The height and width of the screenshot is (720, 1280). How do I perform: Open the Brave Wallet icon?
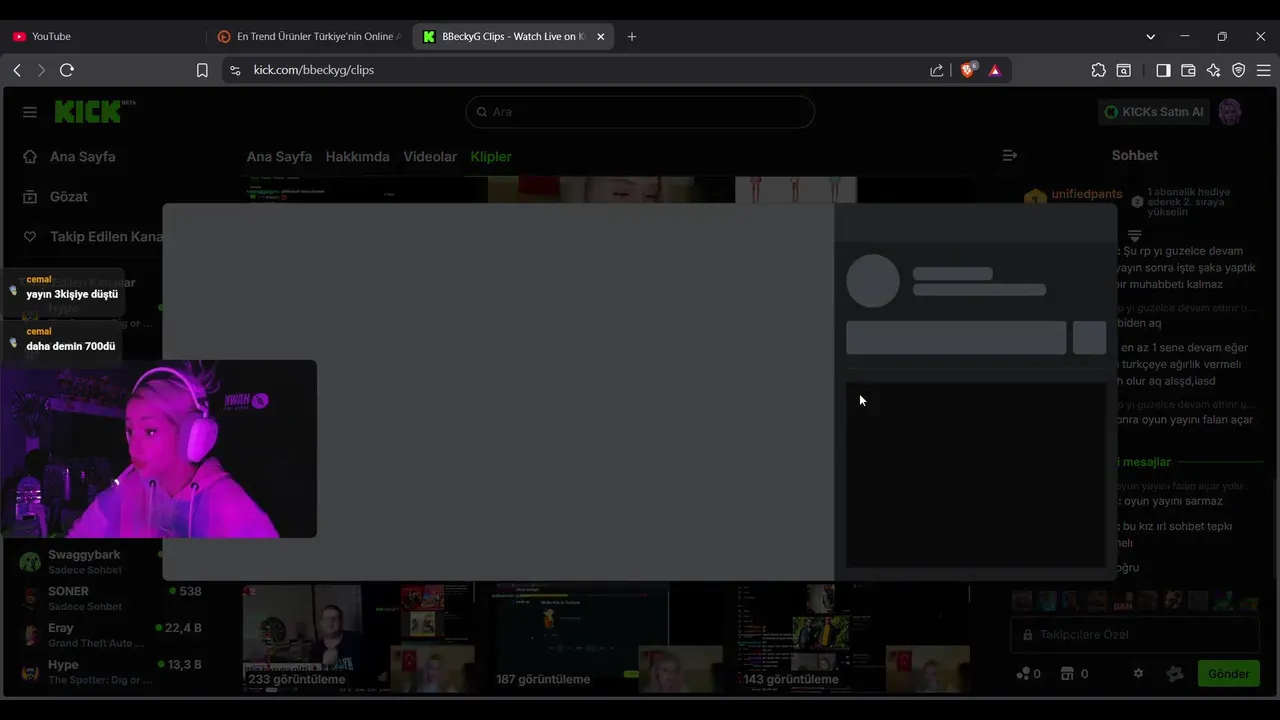[x=1188, y=70]
